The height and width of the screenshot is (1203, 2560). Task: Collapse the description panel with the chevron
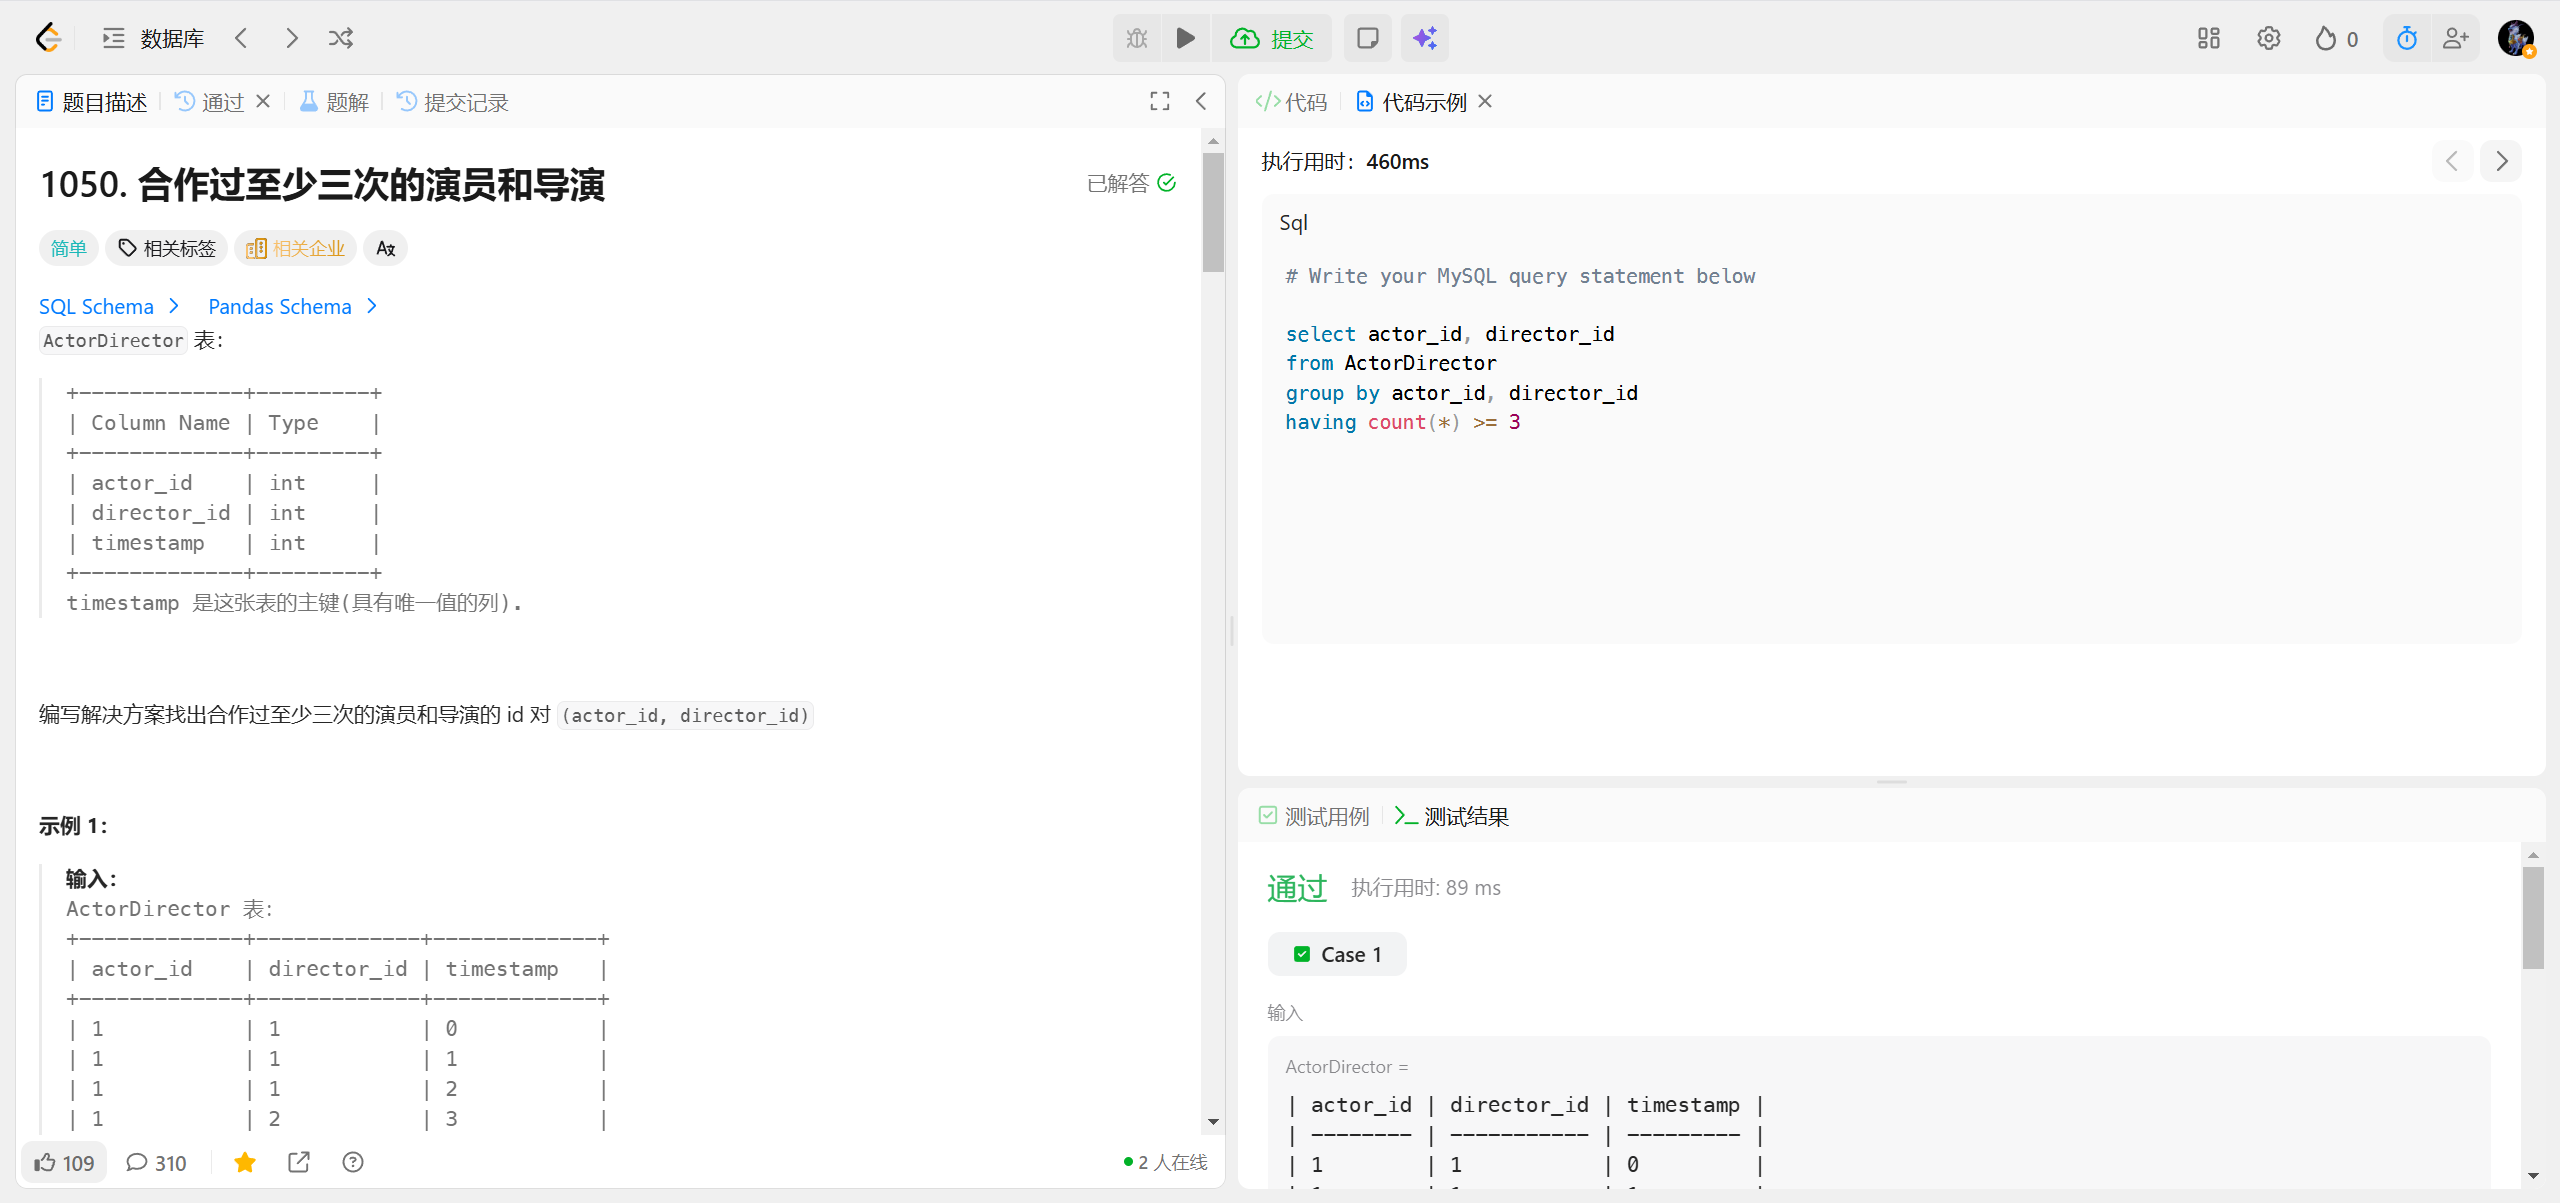[1201, 101]
